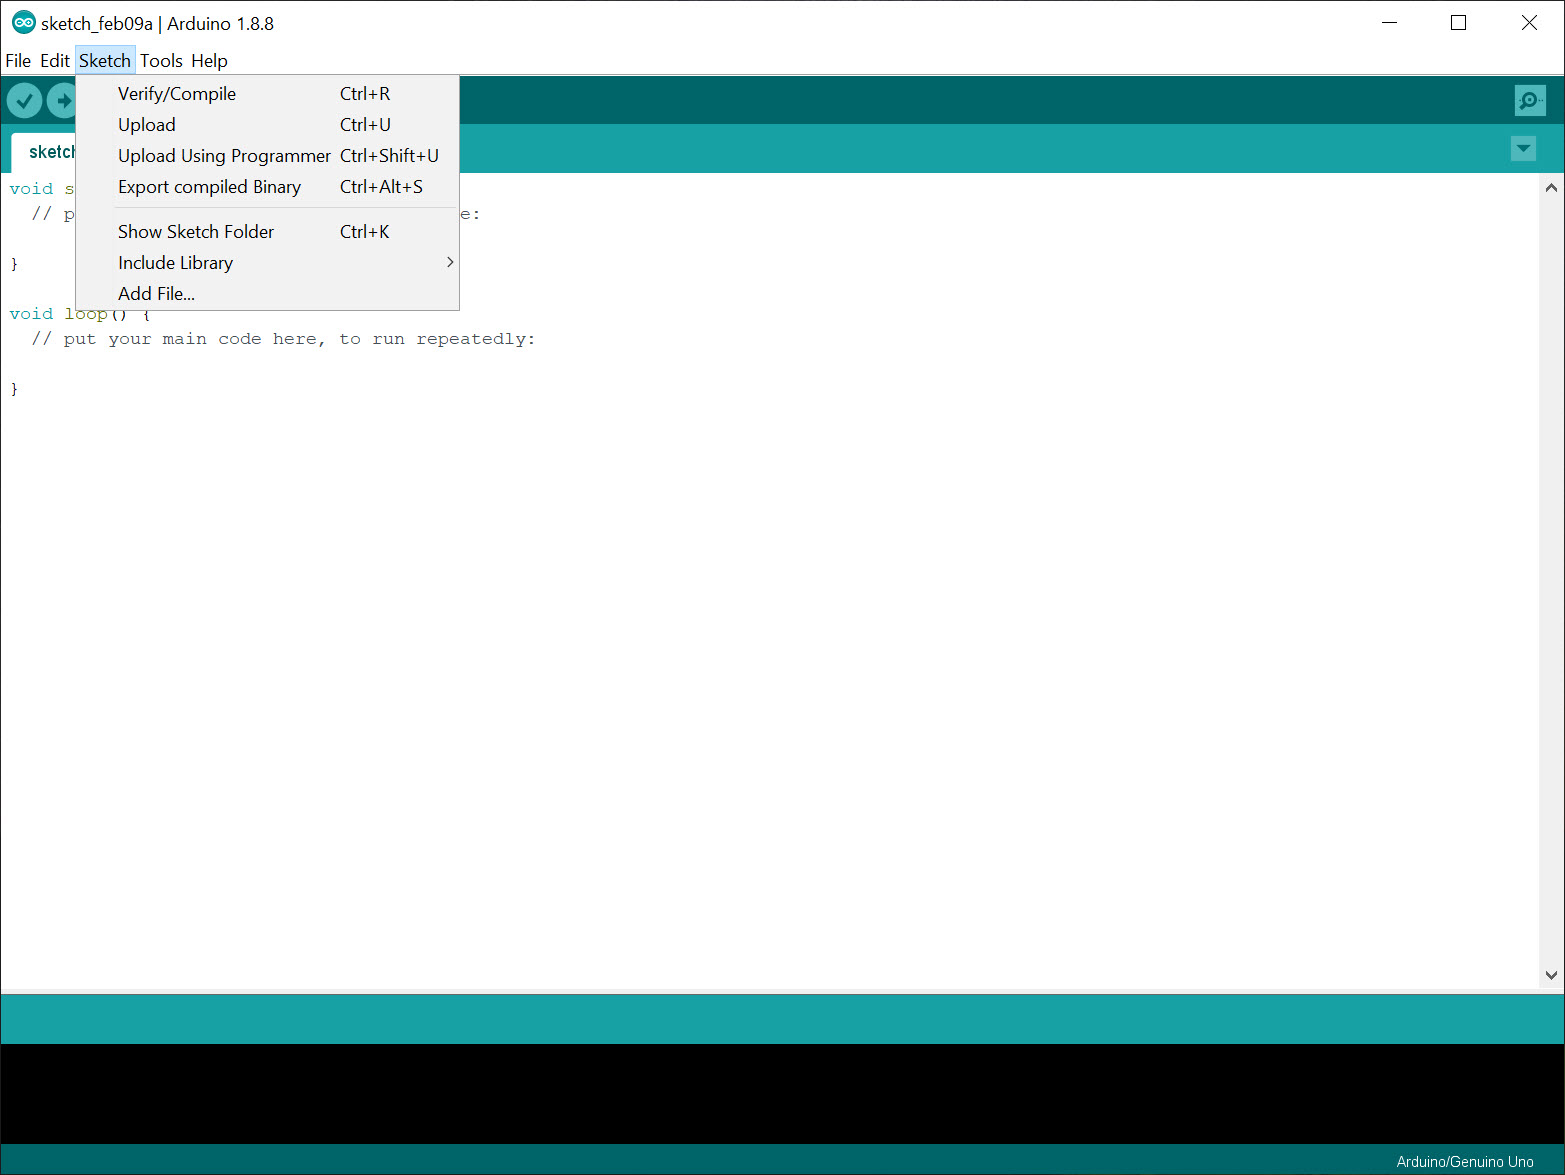This screenshot has height=1175, width=1565.
Task: Click the editor scrollbar up arrow
Action: click(1551, 188)
